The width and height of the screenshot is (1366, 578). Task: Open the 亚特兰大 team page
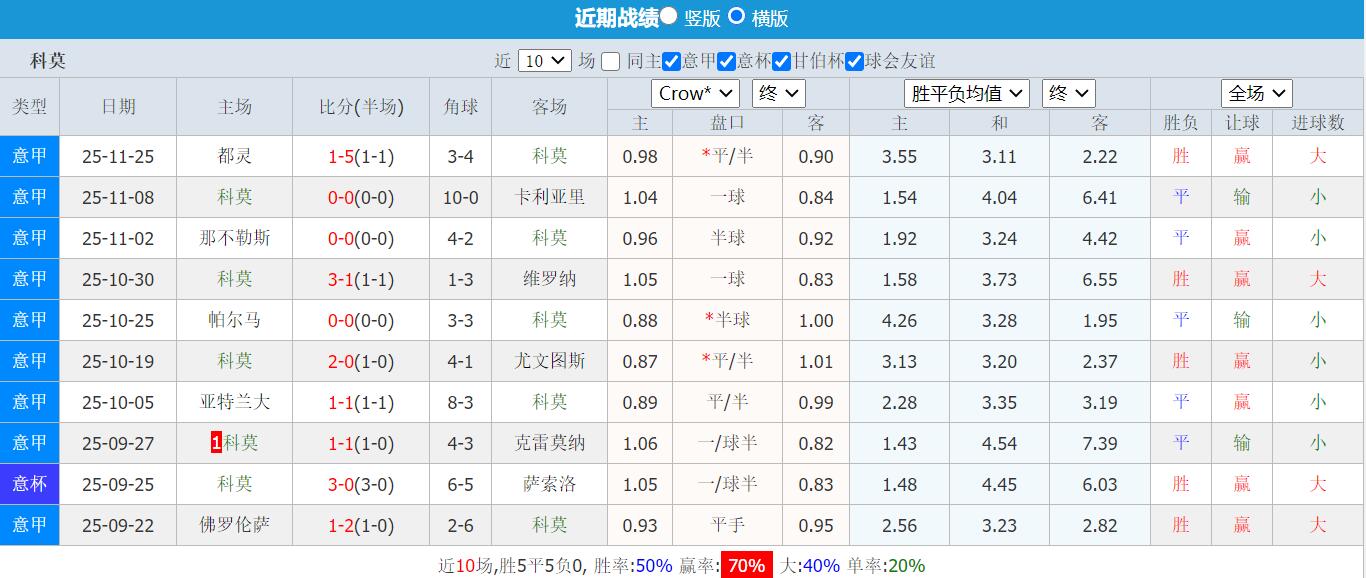pos(234,402)
